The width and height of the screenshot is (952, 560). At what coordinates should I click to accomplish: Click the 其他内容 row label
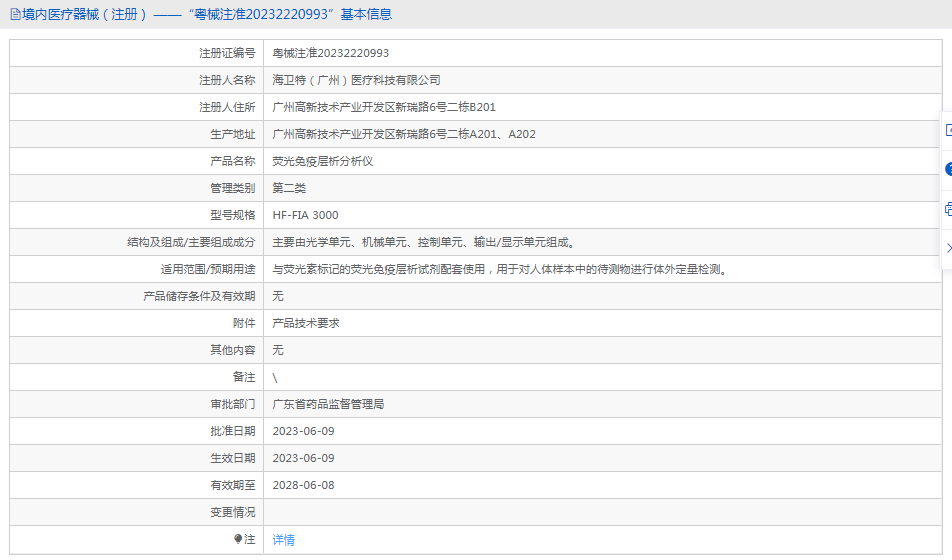[x=233, y=350]
